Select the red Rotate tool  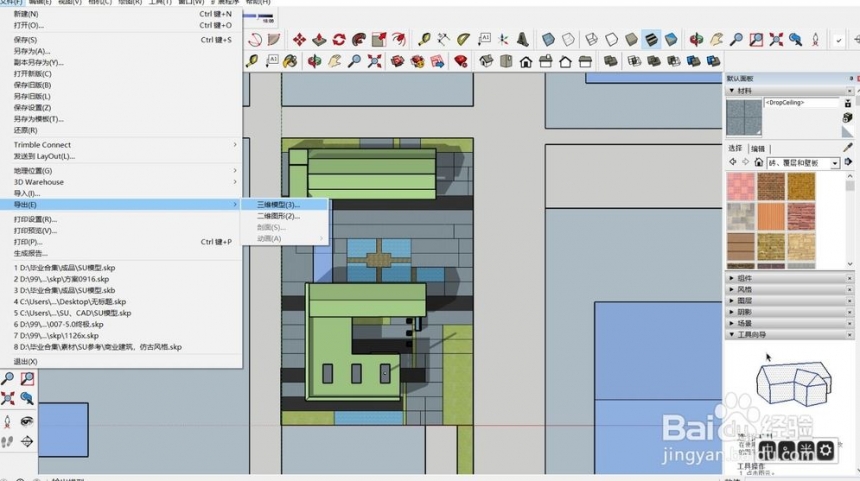339,39
